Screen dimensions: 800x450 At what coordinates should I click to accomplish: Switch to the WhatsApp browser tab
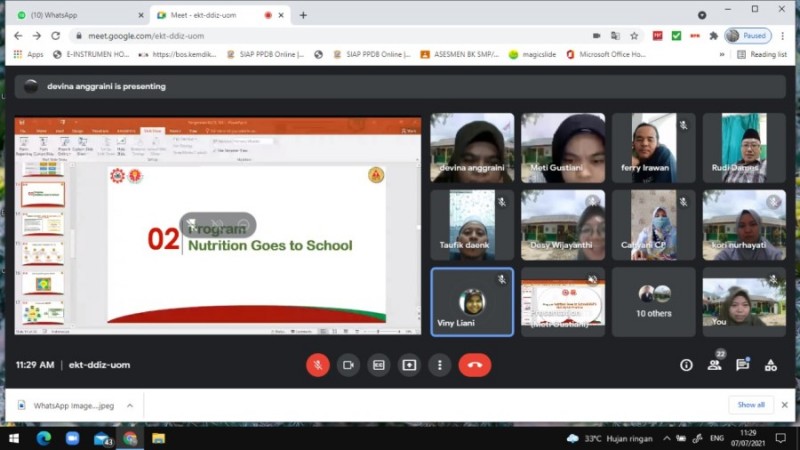click(x=73, y=15)
